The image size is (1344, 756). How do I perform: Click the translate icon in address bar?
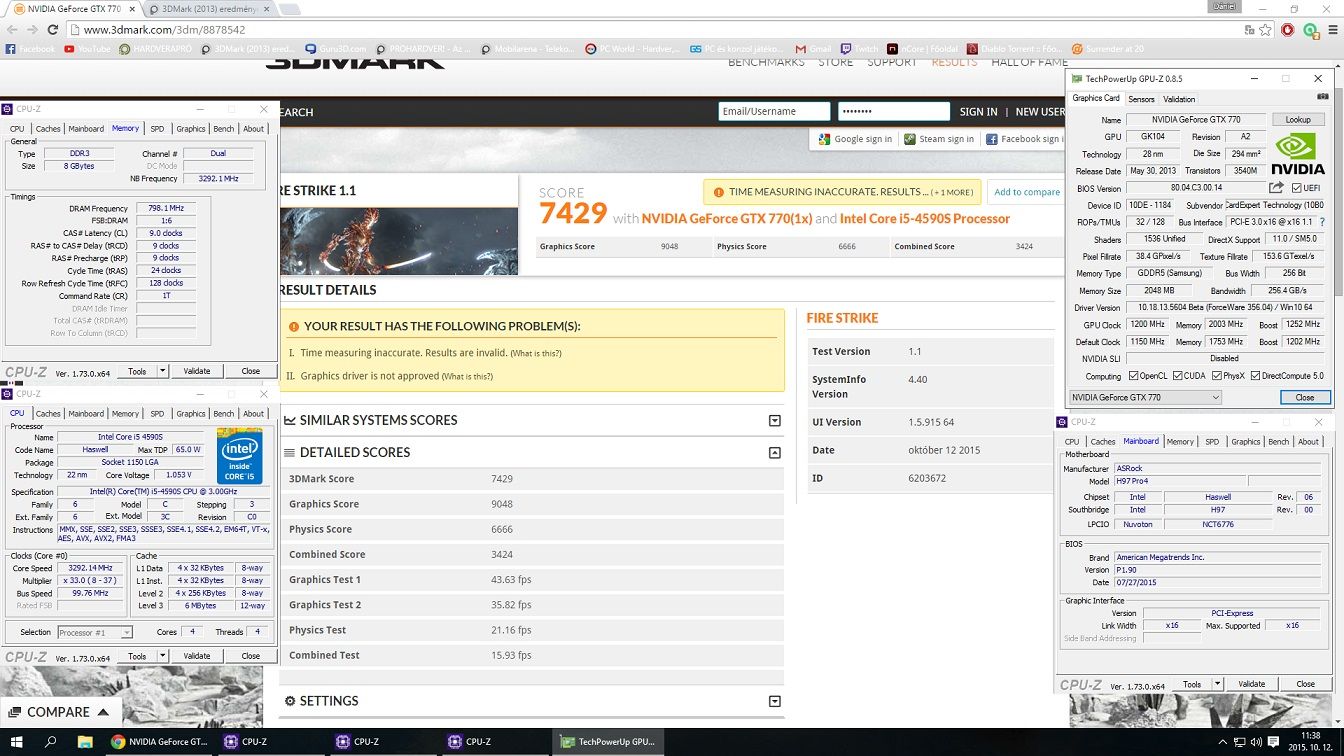click(1249, 30)
